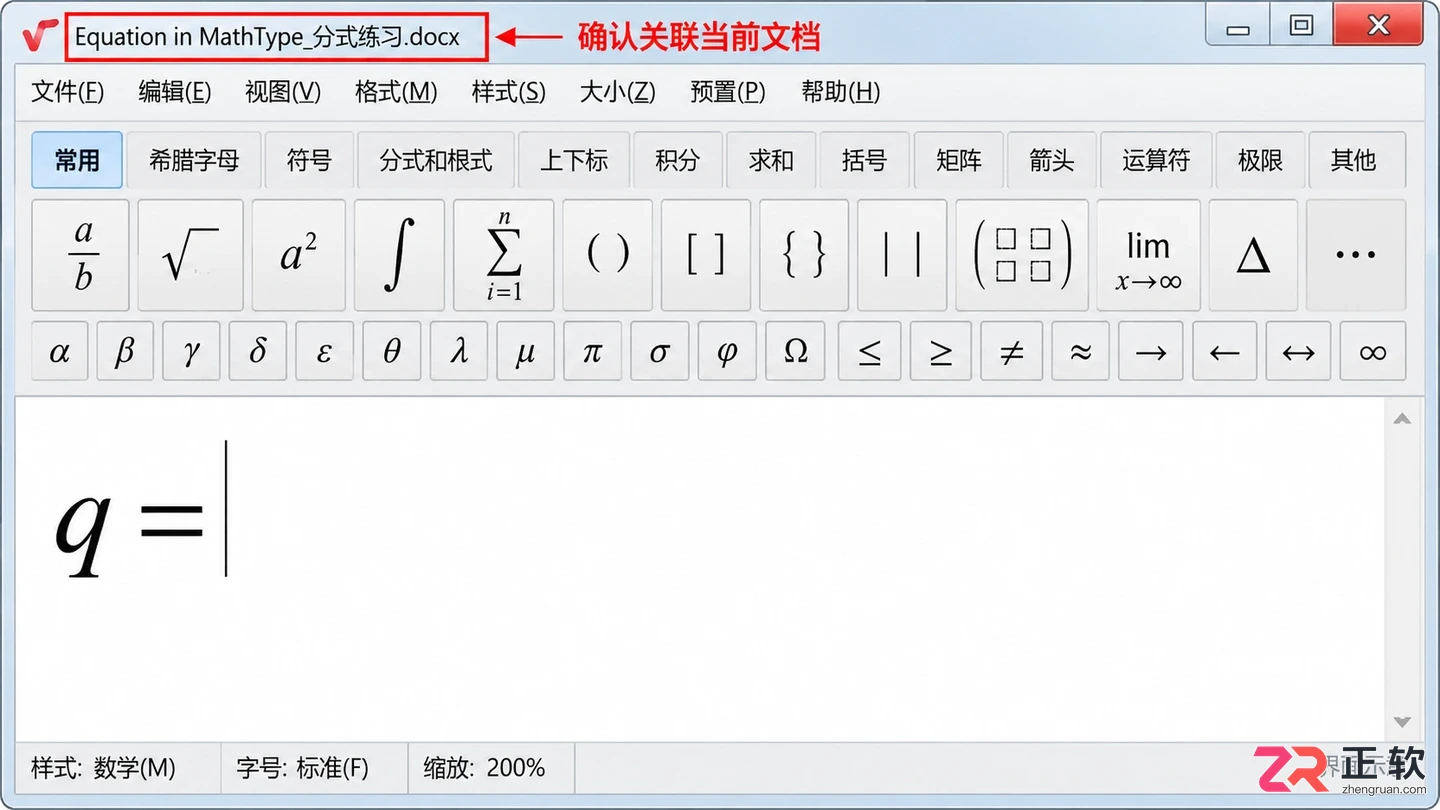The image size is (1440, 810).
Task: Switch to the 上下标 tab
Action: click(x=574, y=160)
